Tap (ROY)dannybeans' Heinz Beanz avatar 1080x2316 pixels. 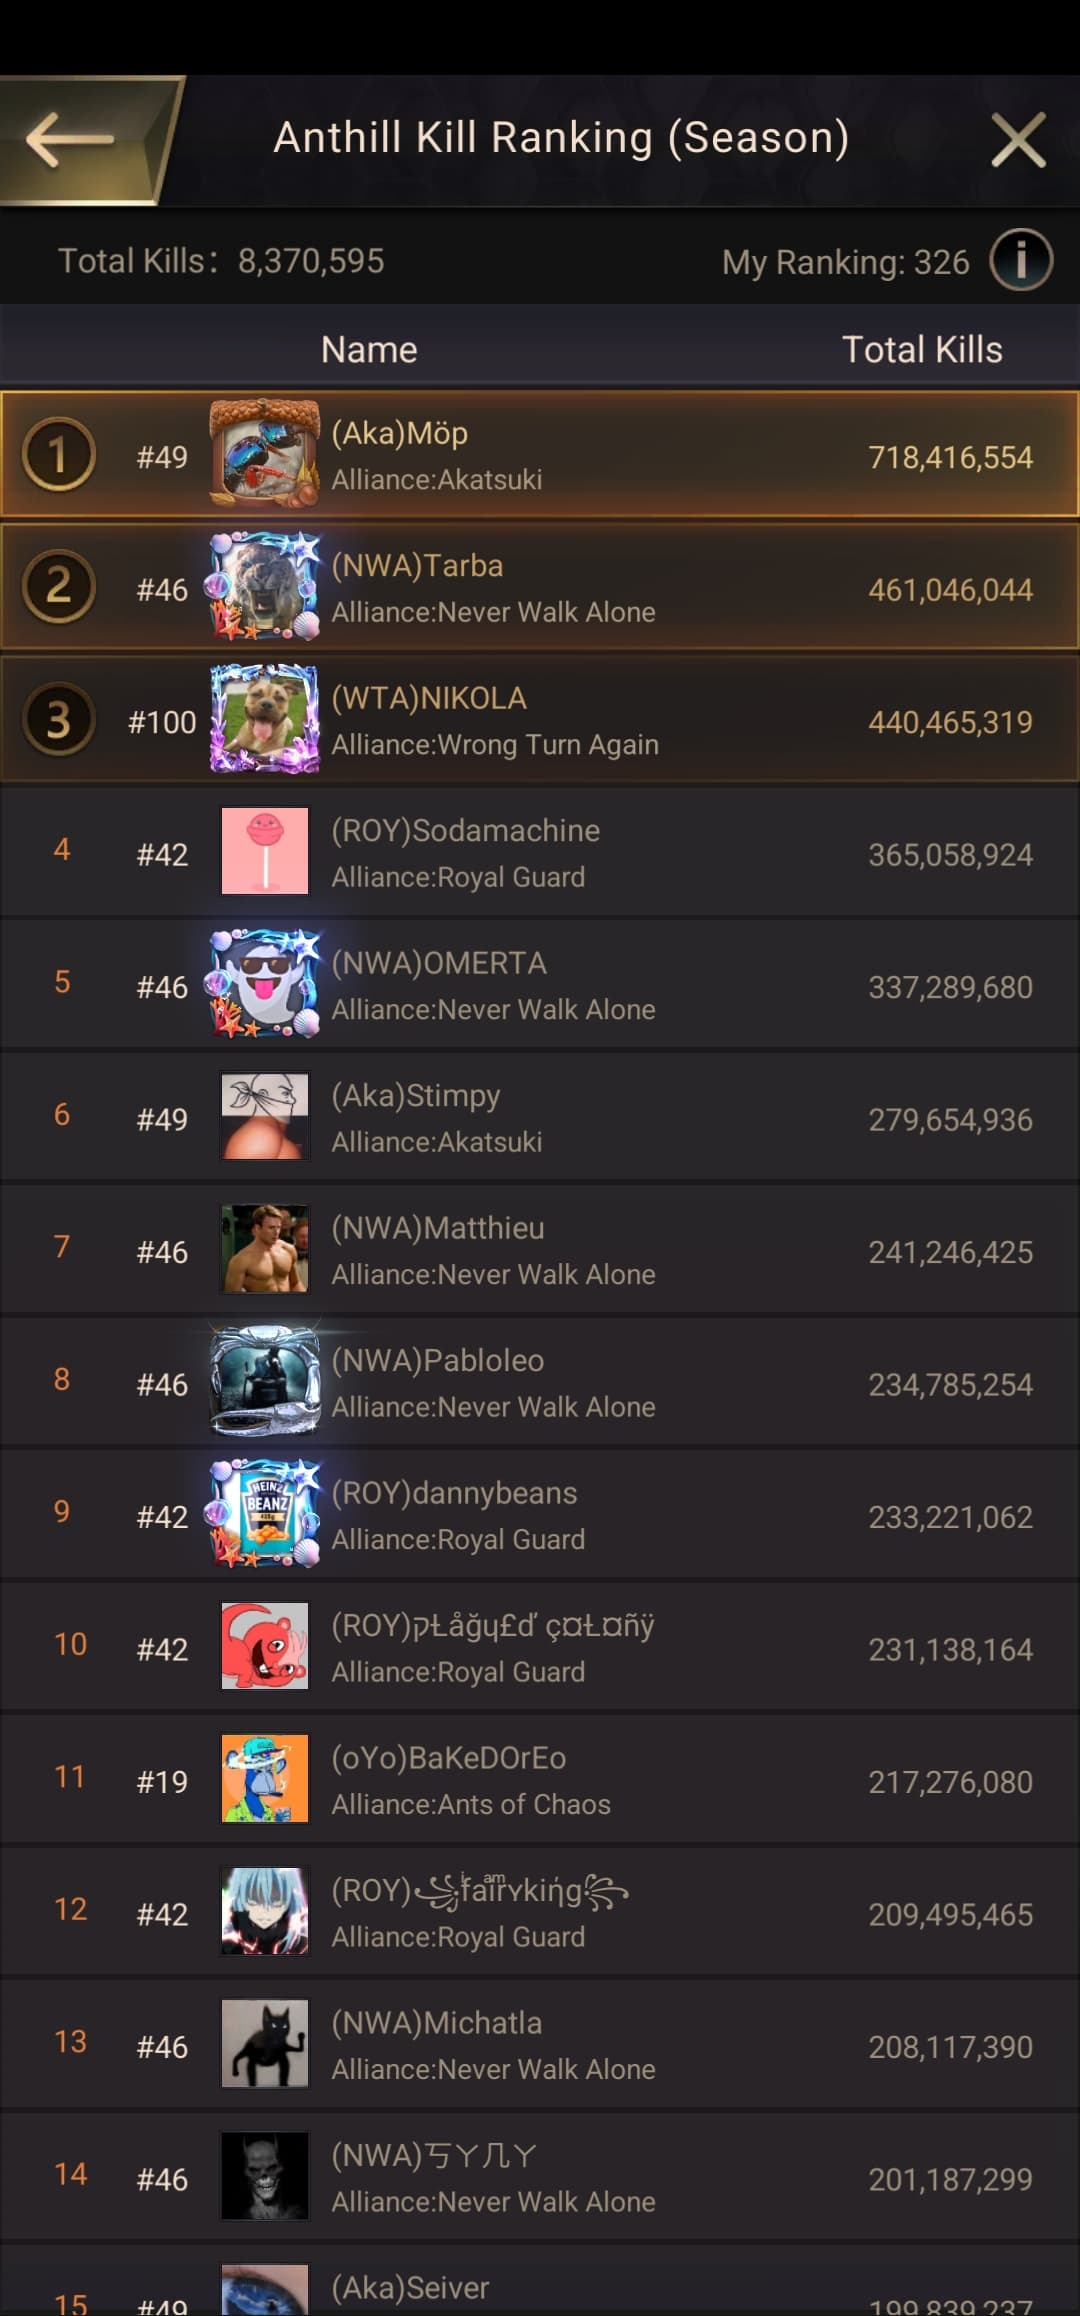(x=265, y=1515)
